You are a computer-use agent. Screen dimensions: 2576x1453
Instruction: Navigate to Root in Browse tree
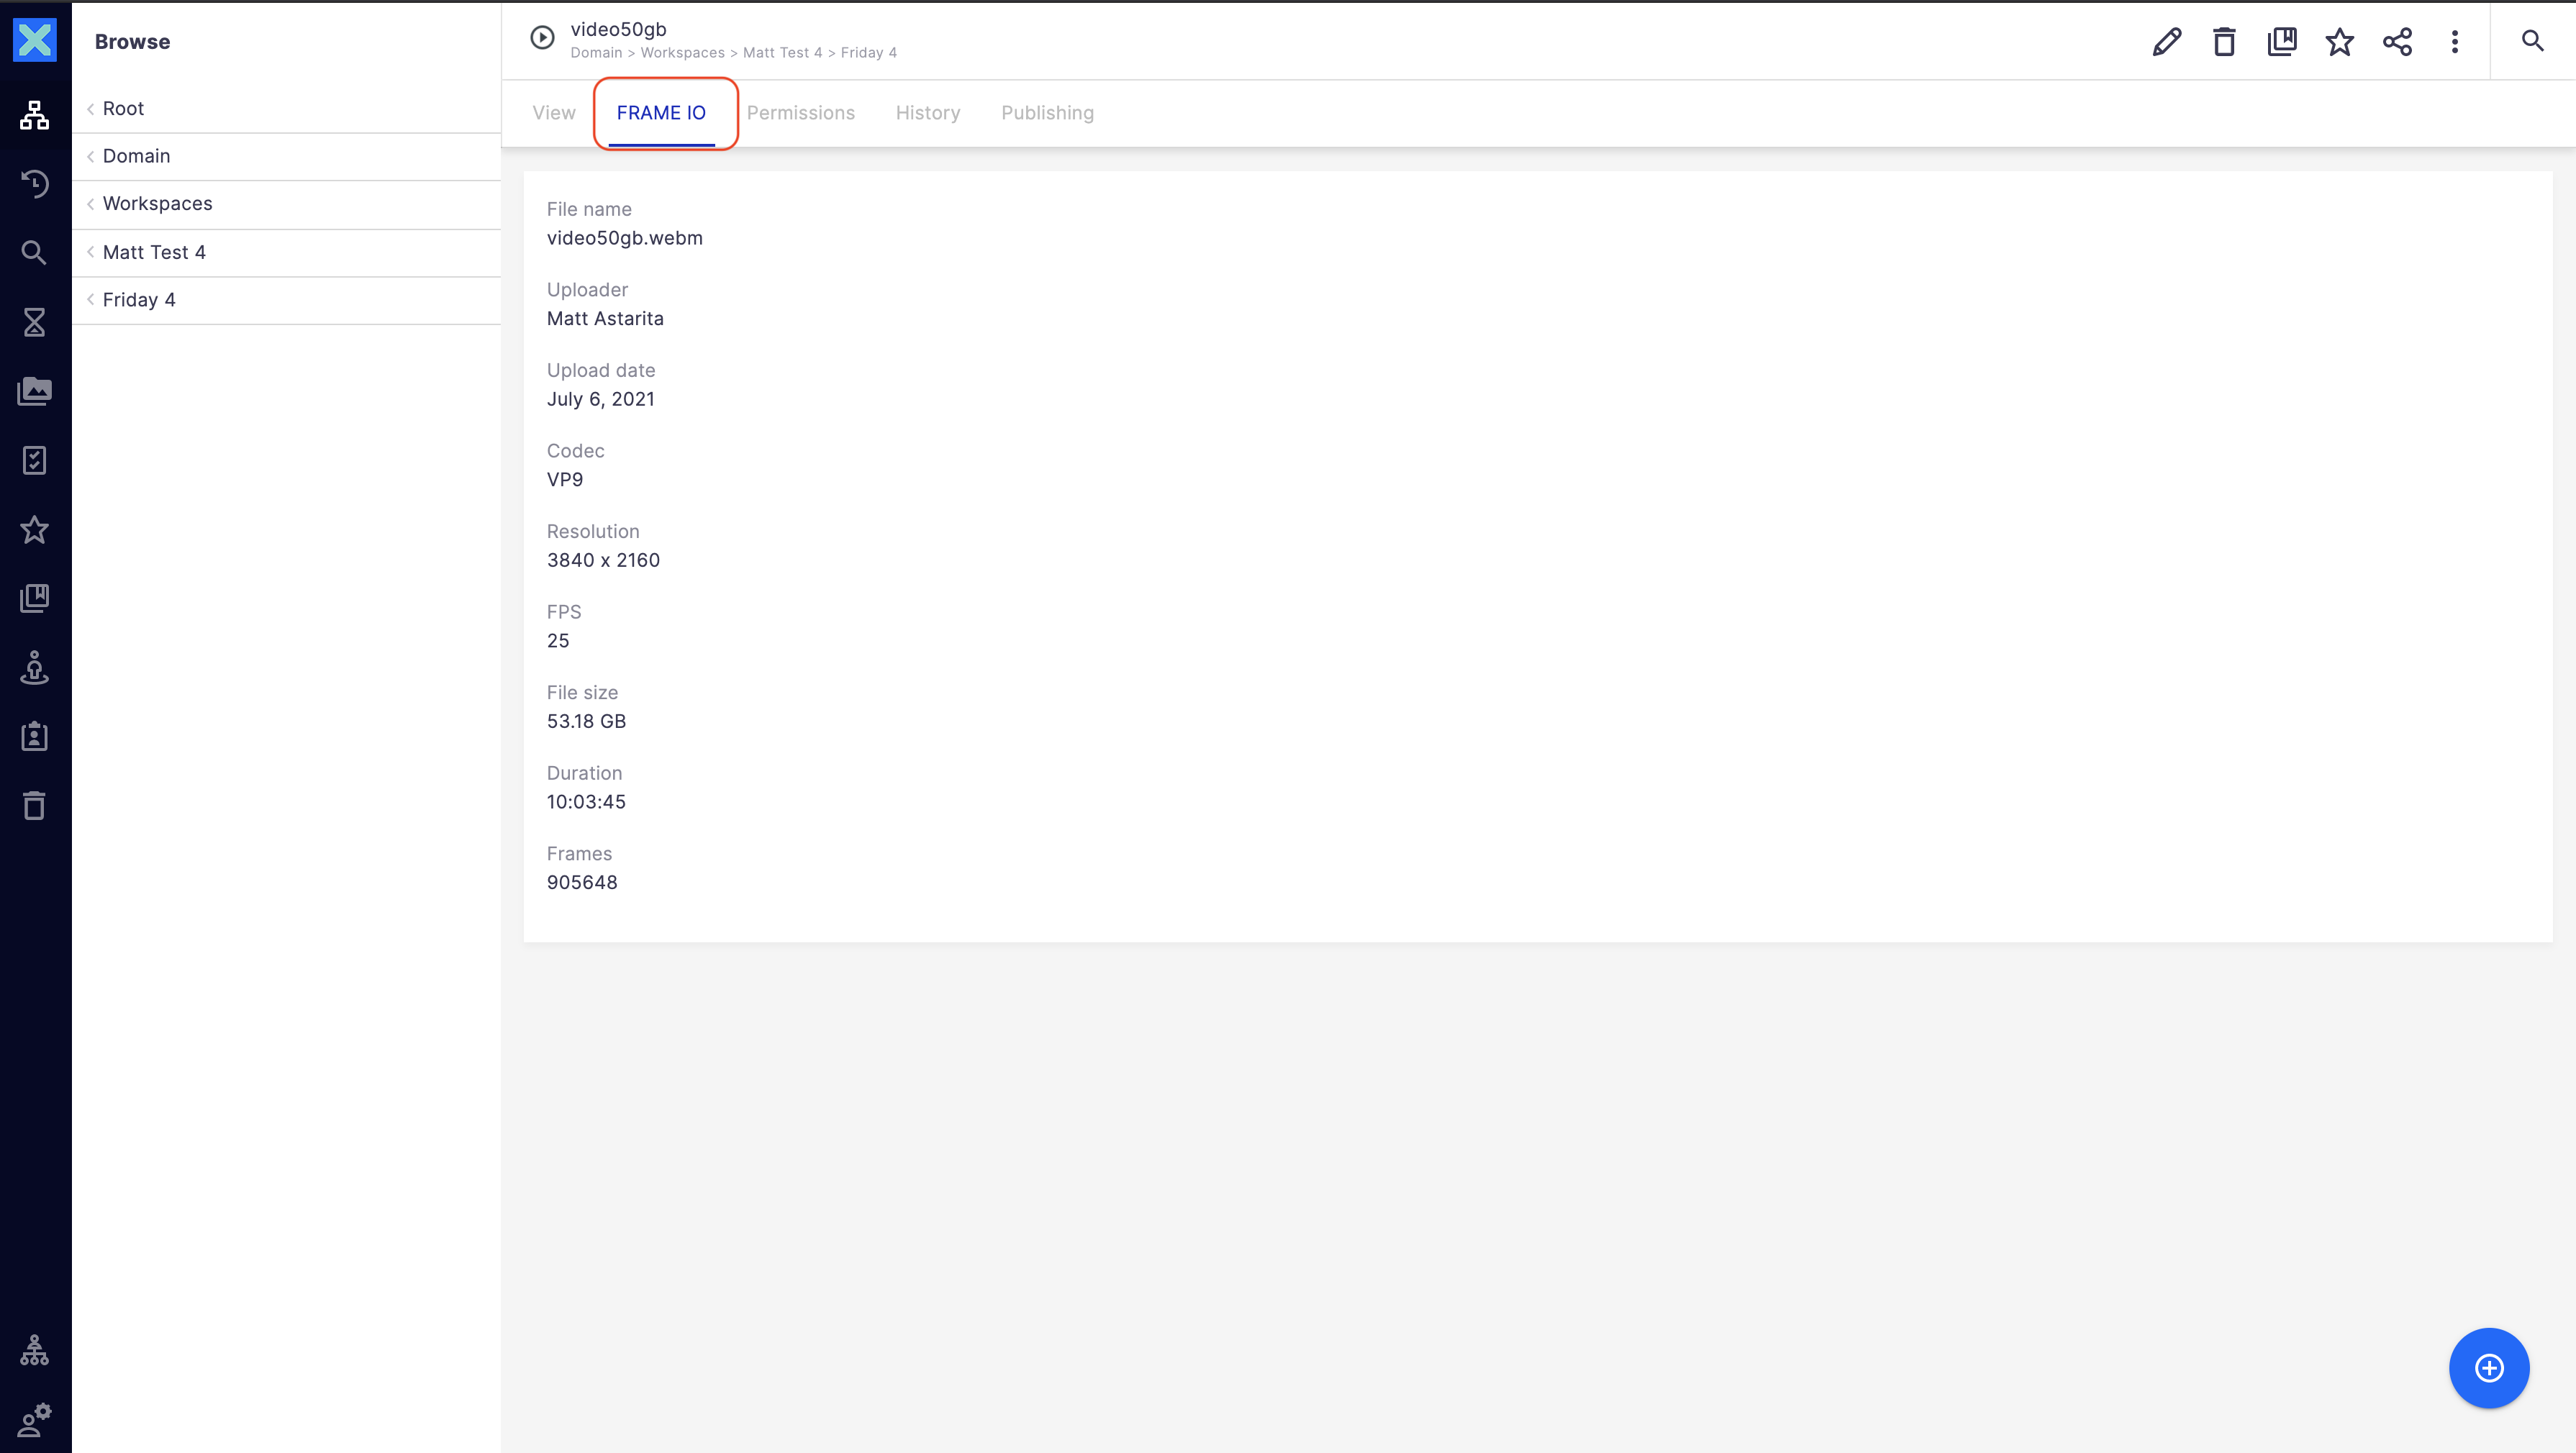(x=286, y=109)
